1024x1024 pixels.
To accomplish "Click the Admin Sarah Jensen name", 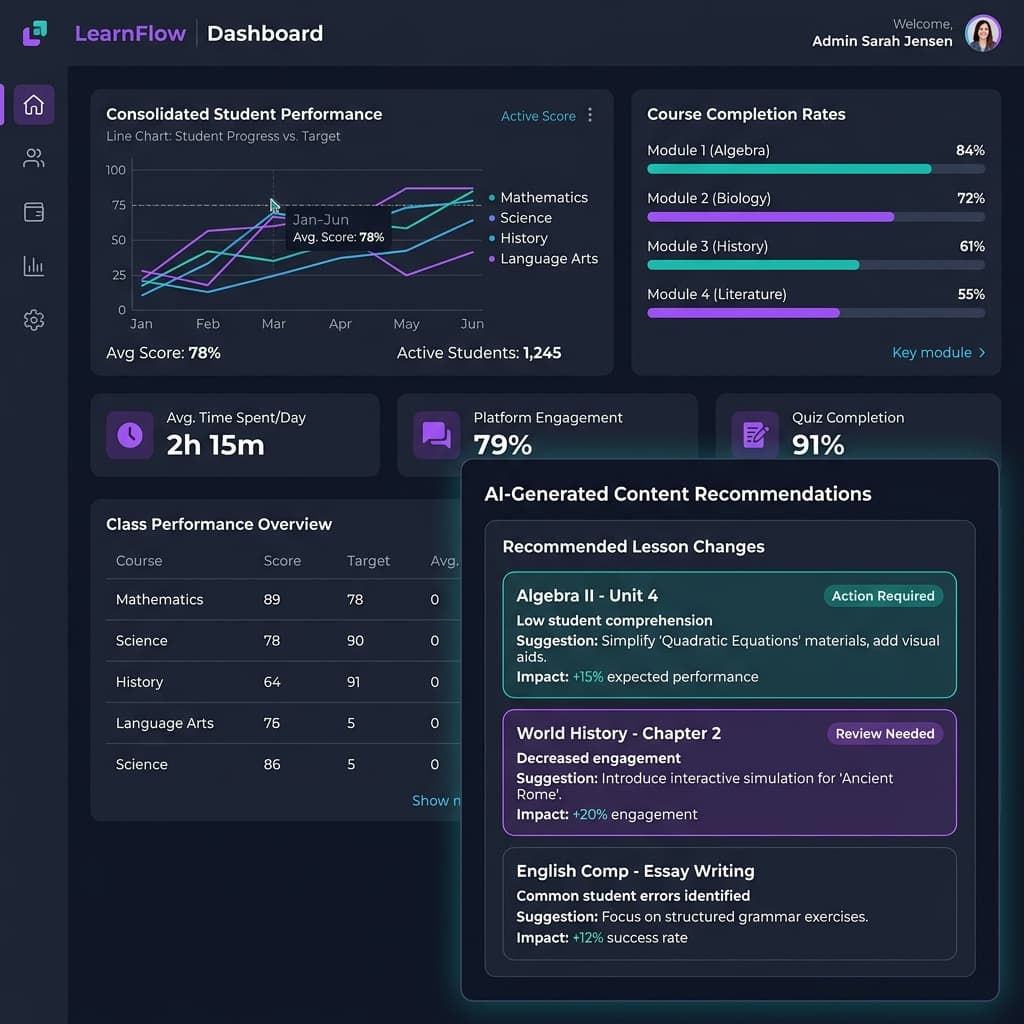I will pos(882,41).
